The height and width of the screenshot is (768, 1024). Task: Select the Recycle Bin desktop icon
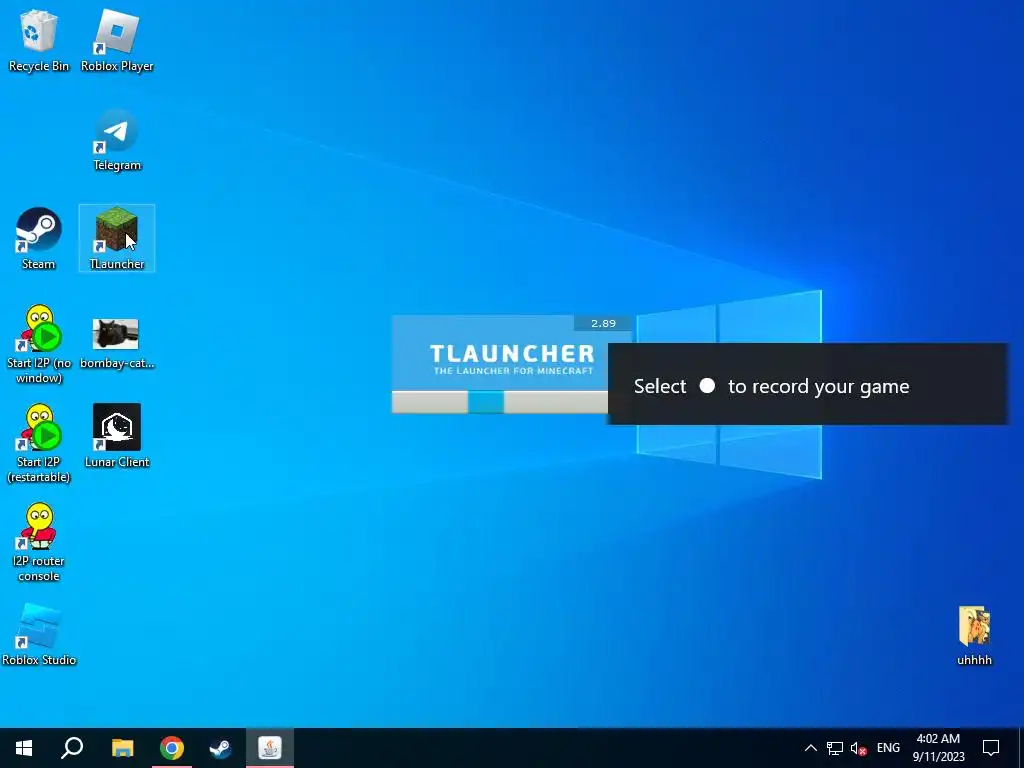39,40
